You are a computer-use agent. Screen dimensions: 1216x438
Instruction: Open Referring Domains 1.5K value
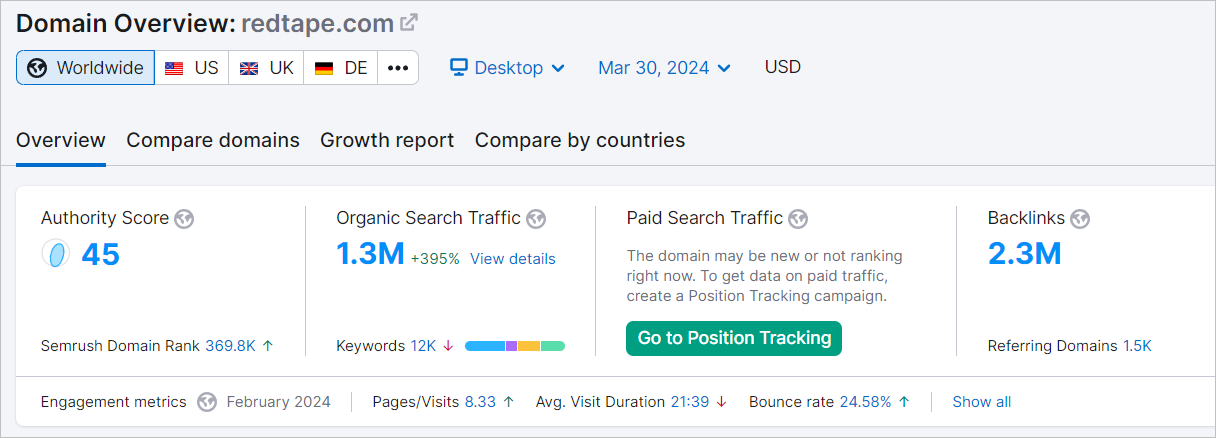pos(1137,346)
